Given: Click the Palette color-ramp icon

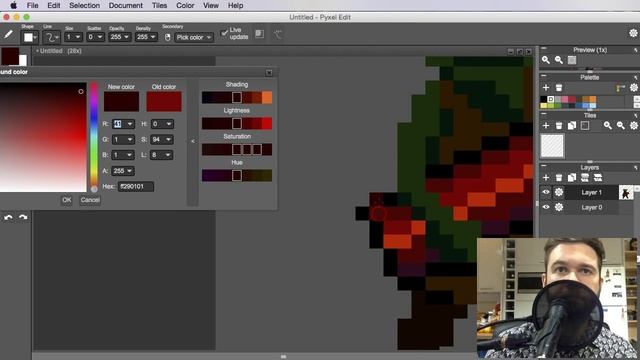Looking at the screenshot, I should (620, 88).
